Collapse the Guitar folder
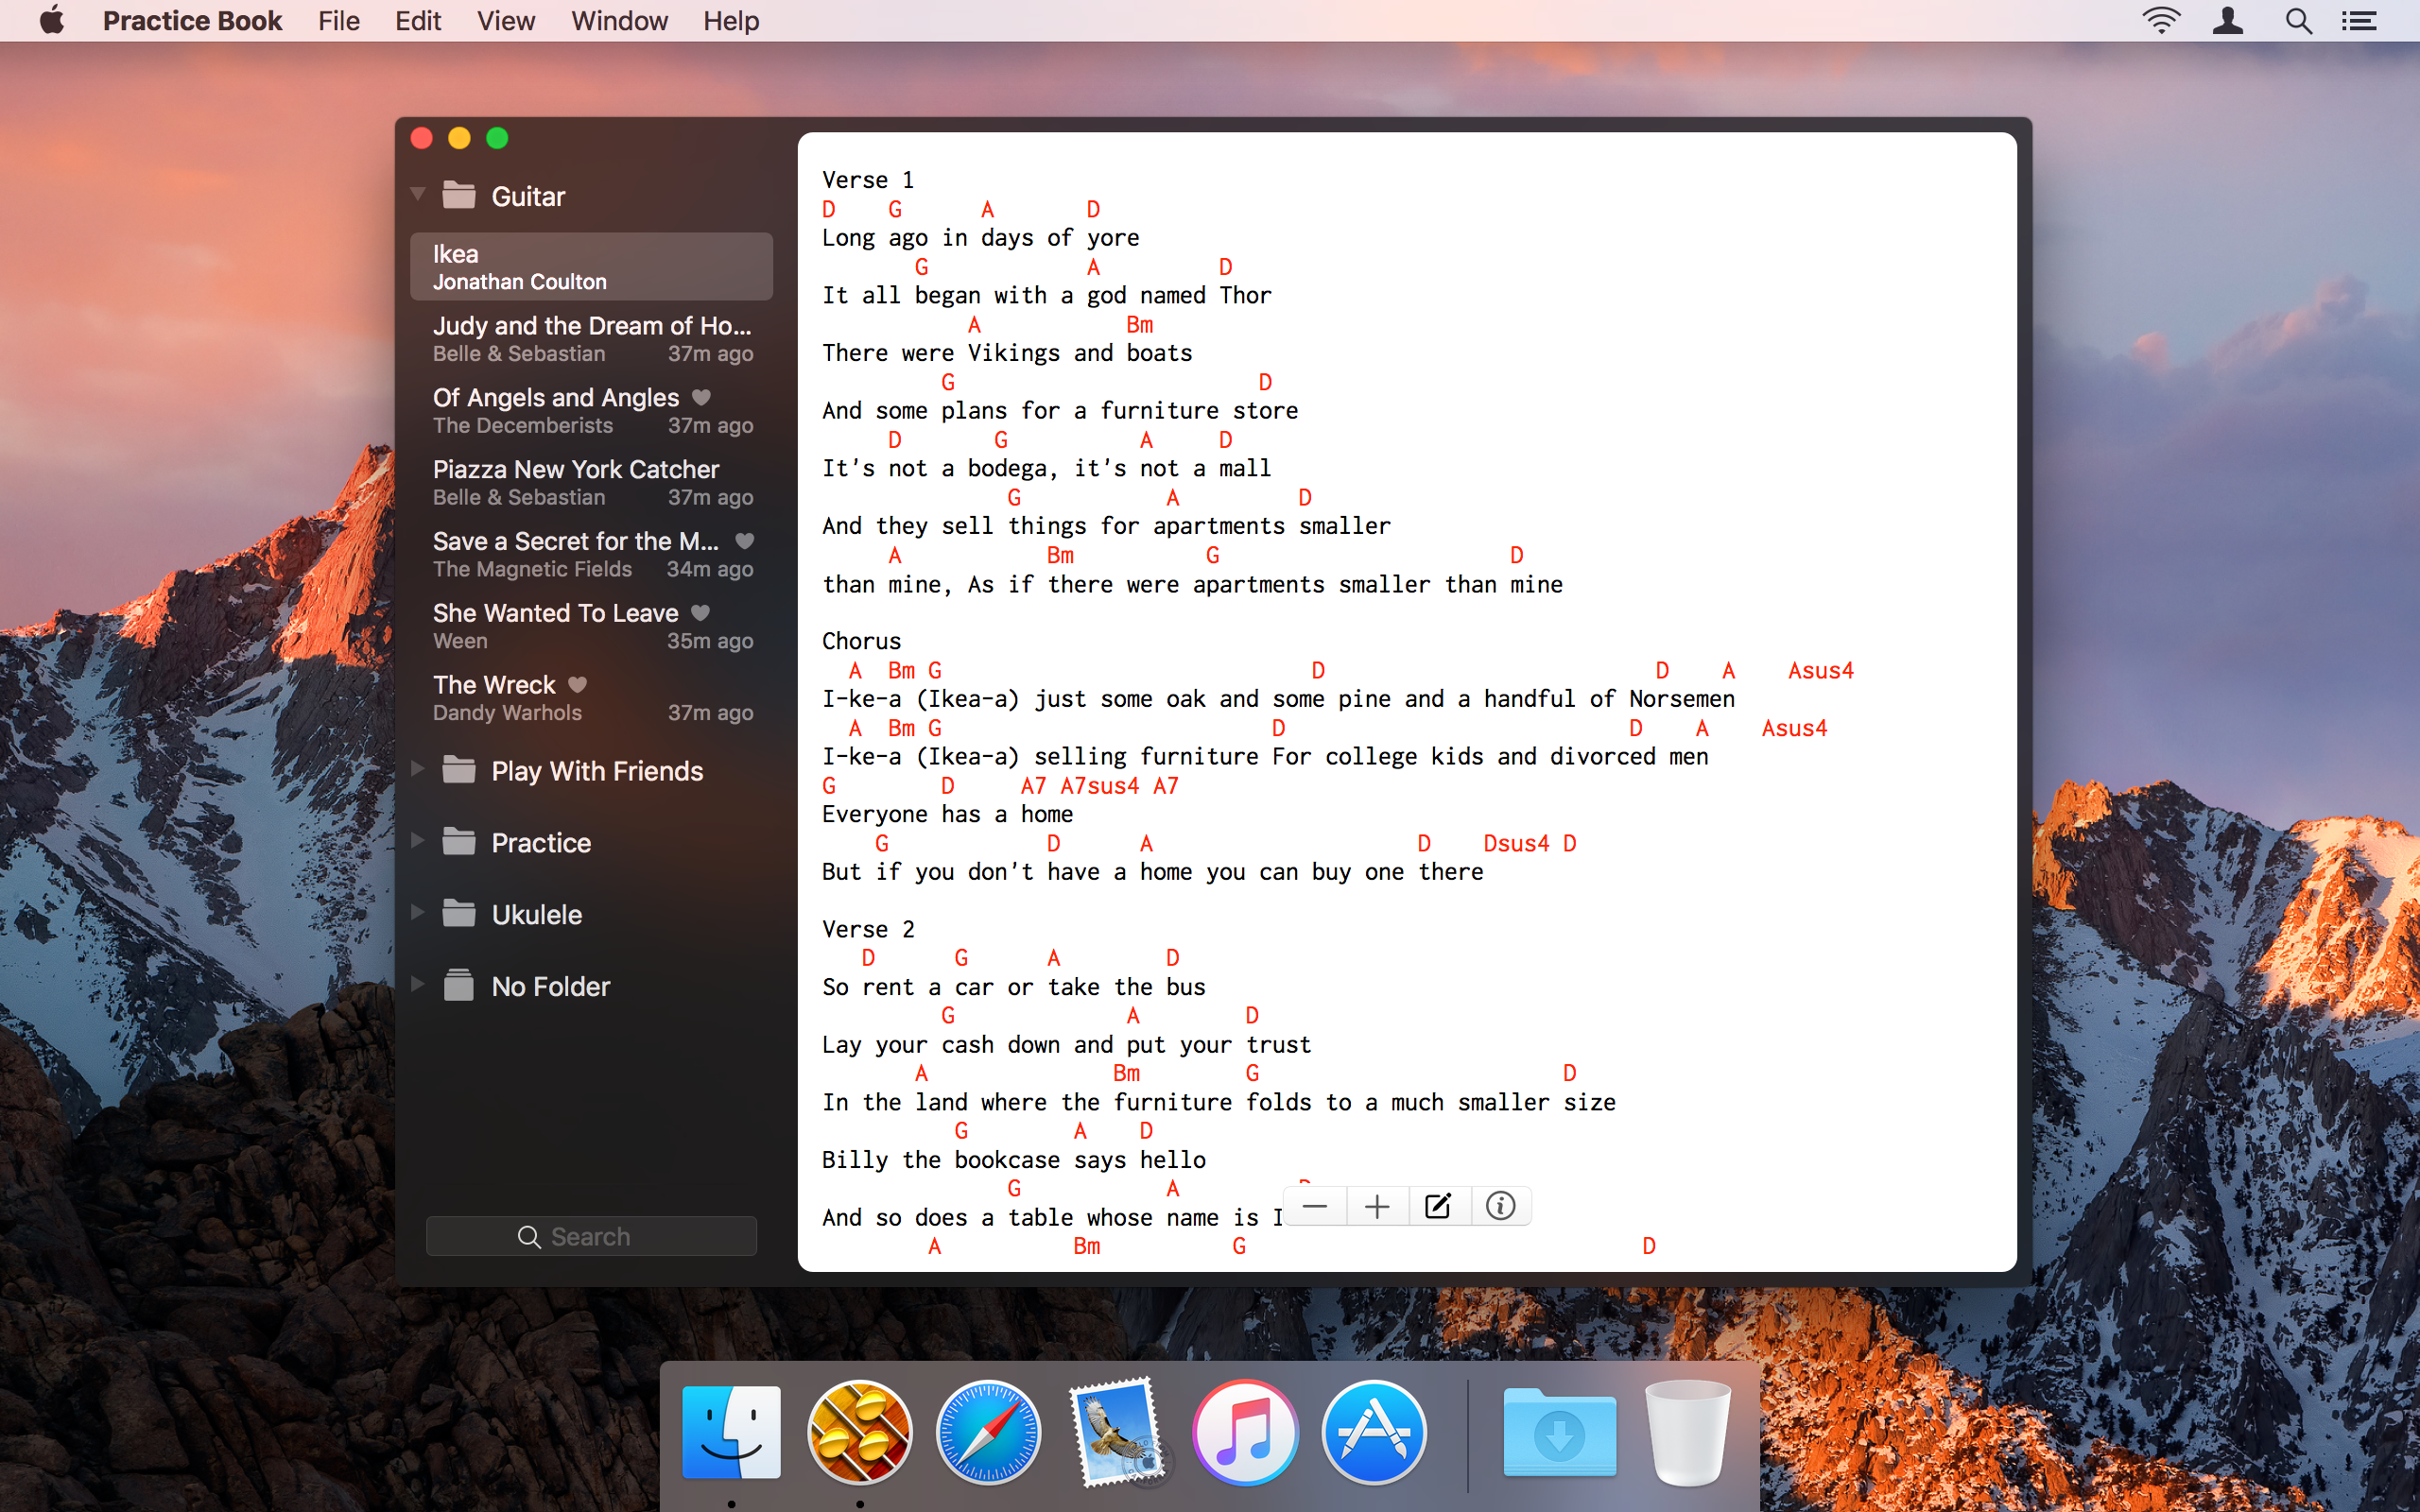This screenshot has height=1512, width=2420. [418, 194]
